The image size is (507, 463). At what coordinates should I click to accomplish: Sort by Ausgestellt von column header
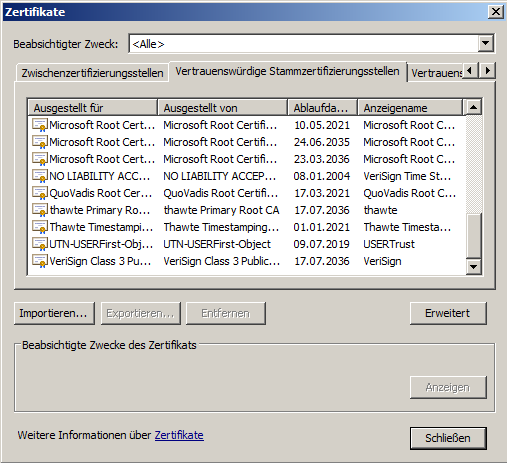(x=223, y=108)
